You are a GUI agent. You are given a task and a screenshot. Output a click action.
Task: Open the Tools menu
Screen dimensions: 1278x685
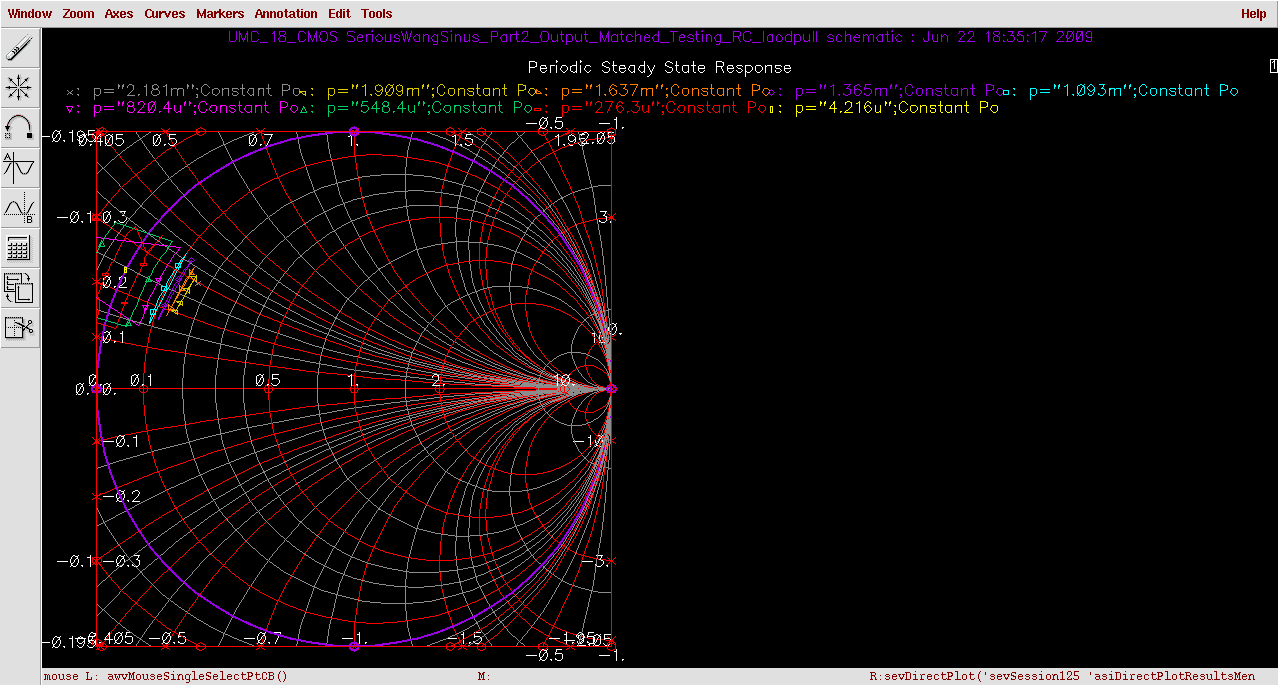pyautogui.click(x=377, y=14)
